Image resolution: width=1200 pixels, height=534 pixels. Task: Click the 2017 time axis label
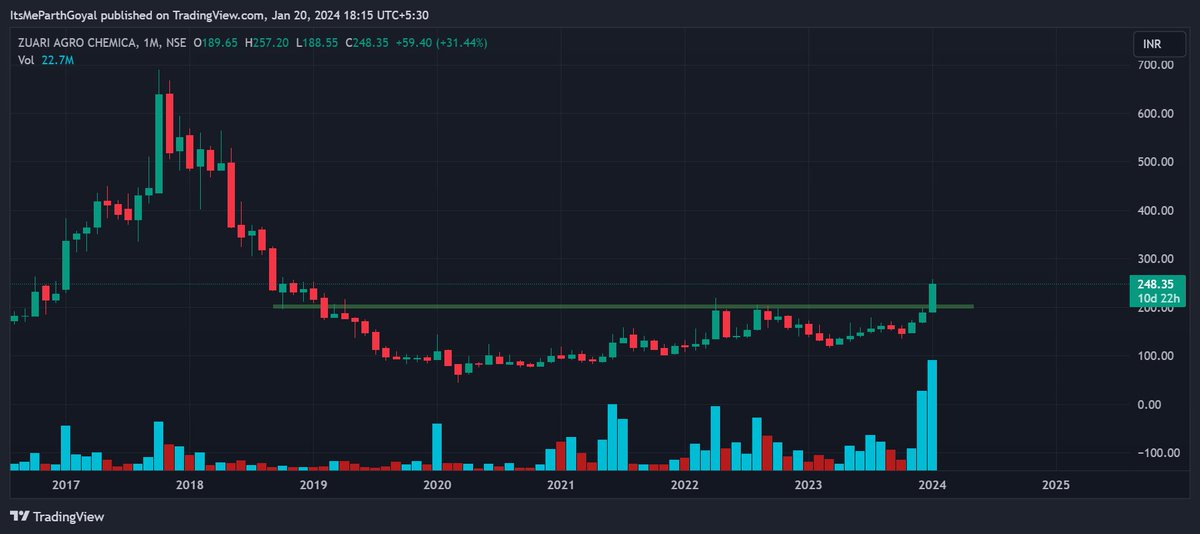[65, 485]
